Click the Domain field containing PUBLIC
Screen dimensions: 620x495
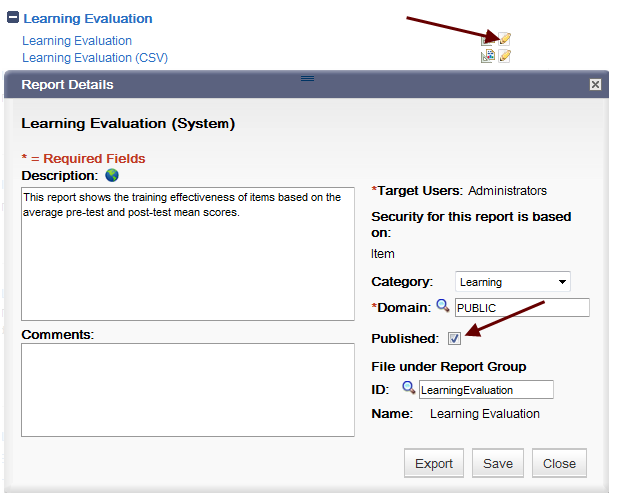tap(522, 308)
